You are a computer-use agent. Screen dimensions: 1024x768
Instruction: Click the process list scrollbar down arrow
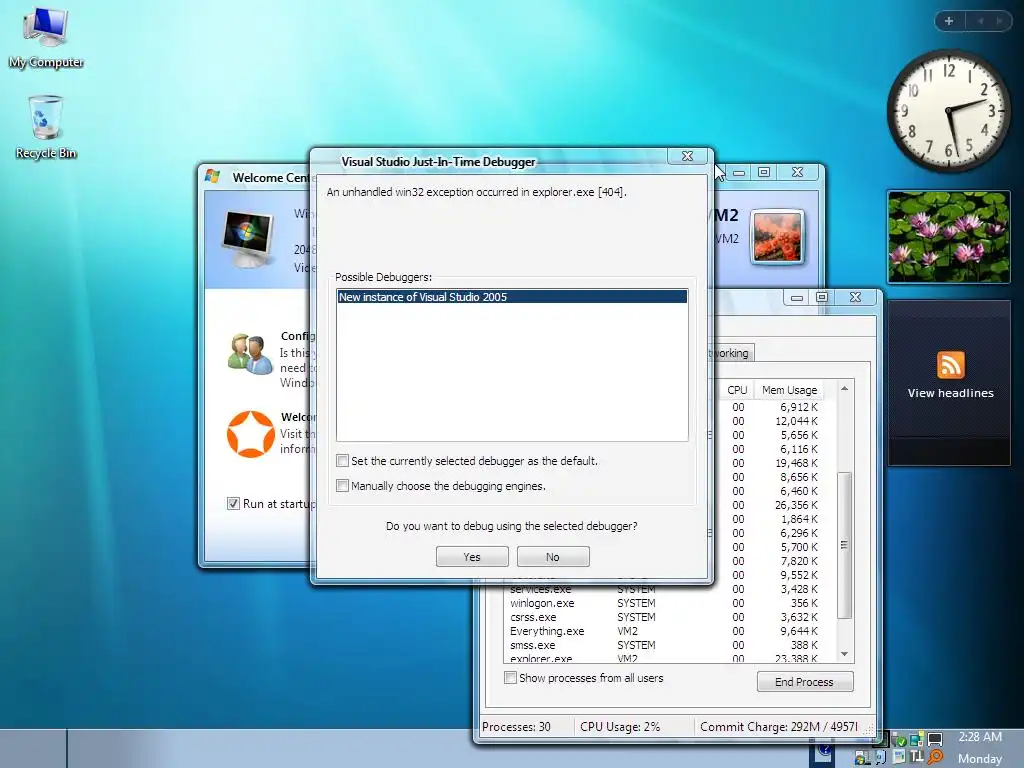[844, 654]
